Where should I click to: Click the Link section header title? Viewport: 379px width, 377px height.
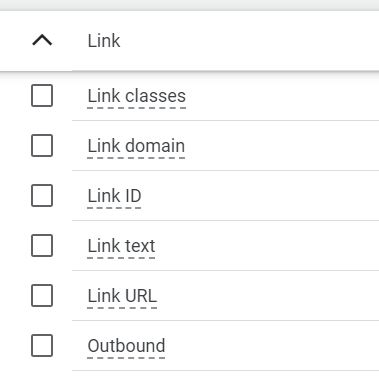click(x=104, y=41)
